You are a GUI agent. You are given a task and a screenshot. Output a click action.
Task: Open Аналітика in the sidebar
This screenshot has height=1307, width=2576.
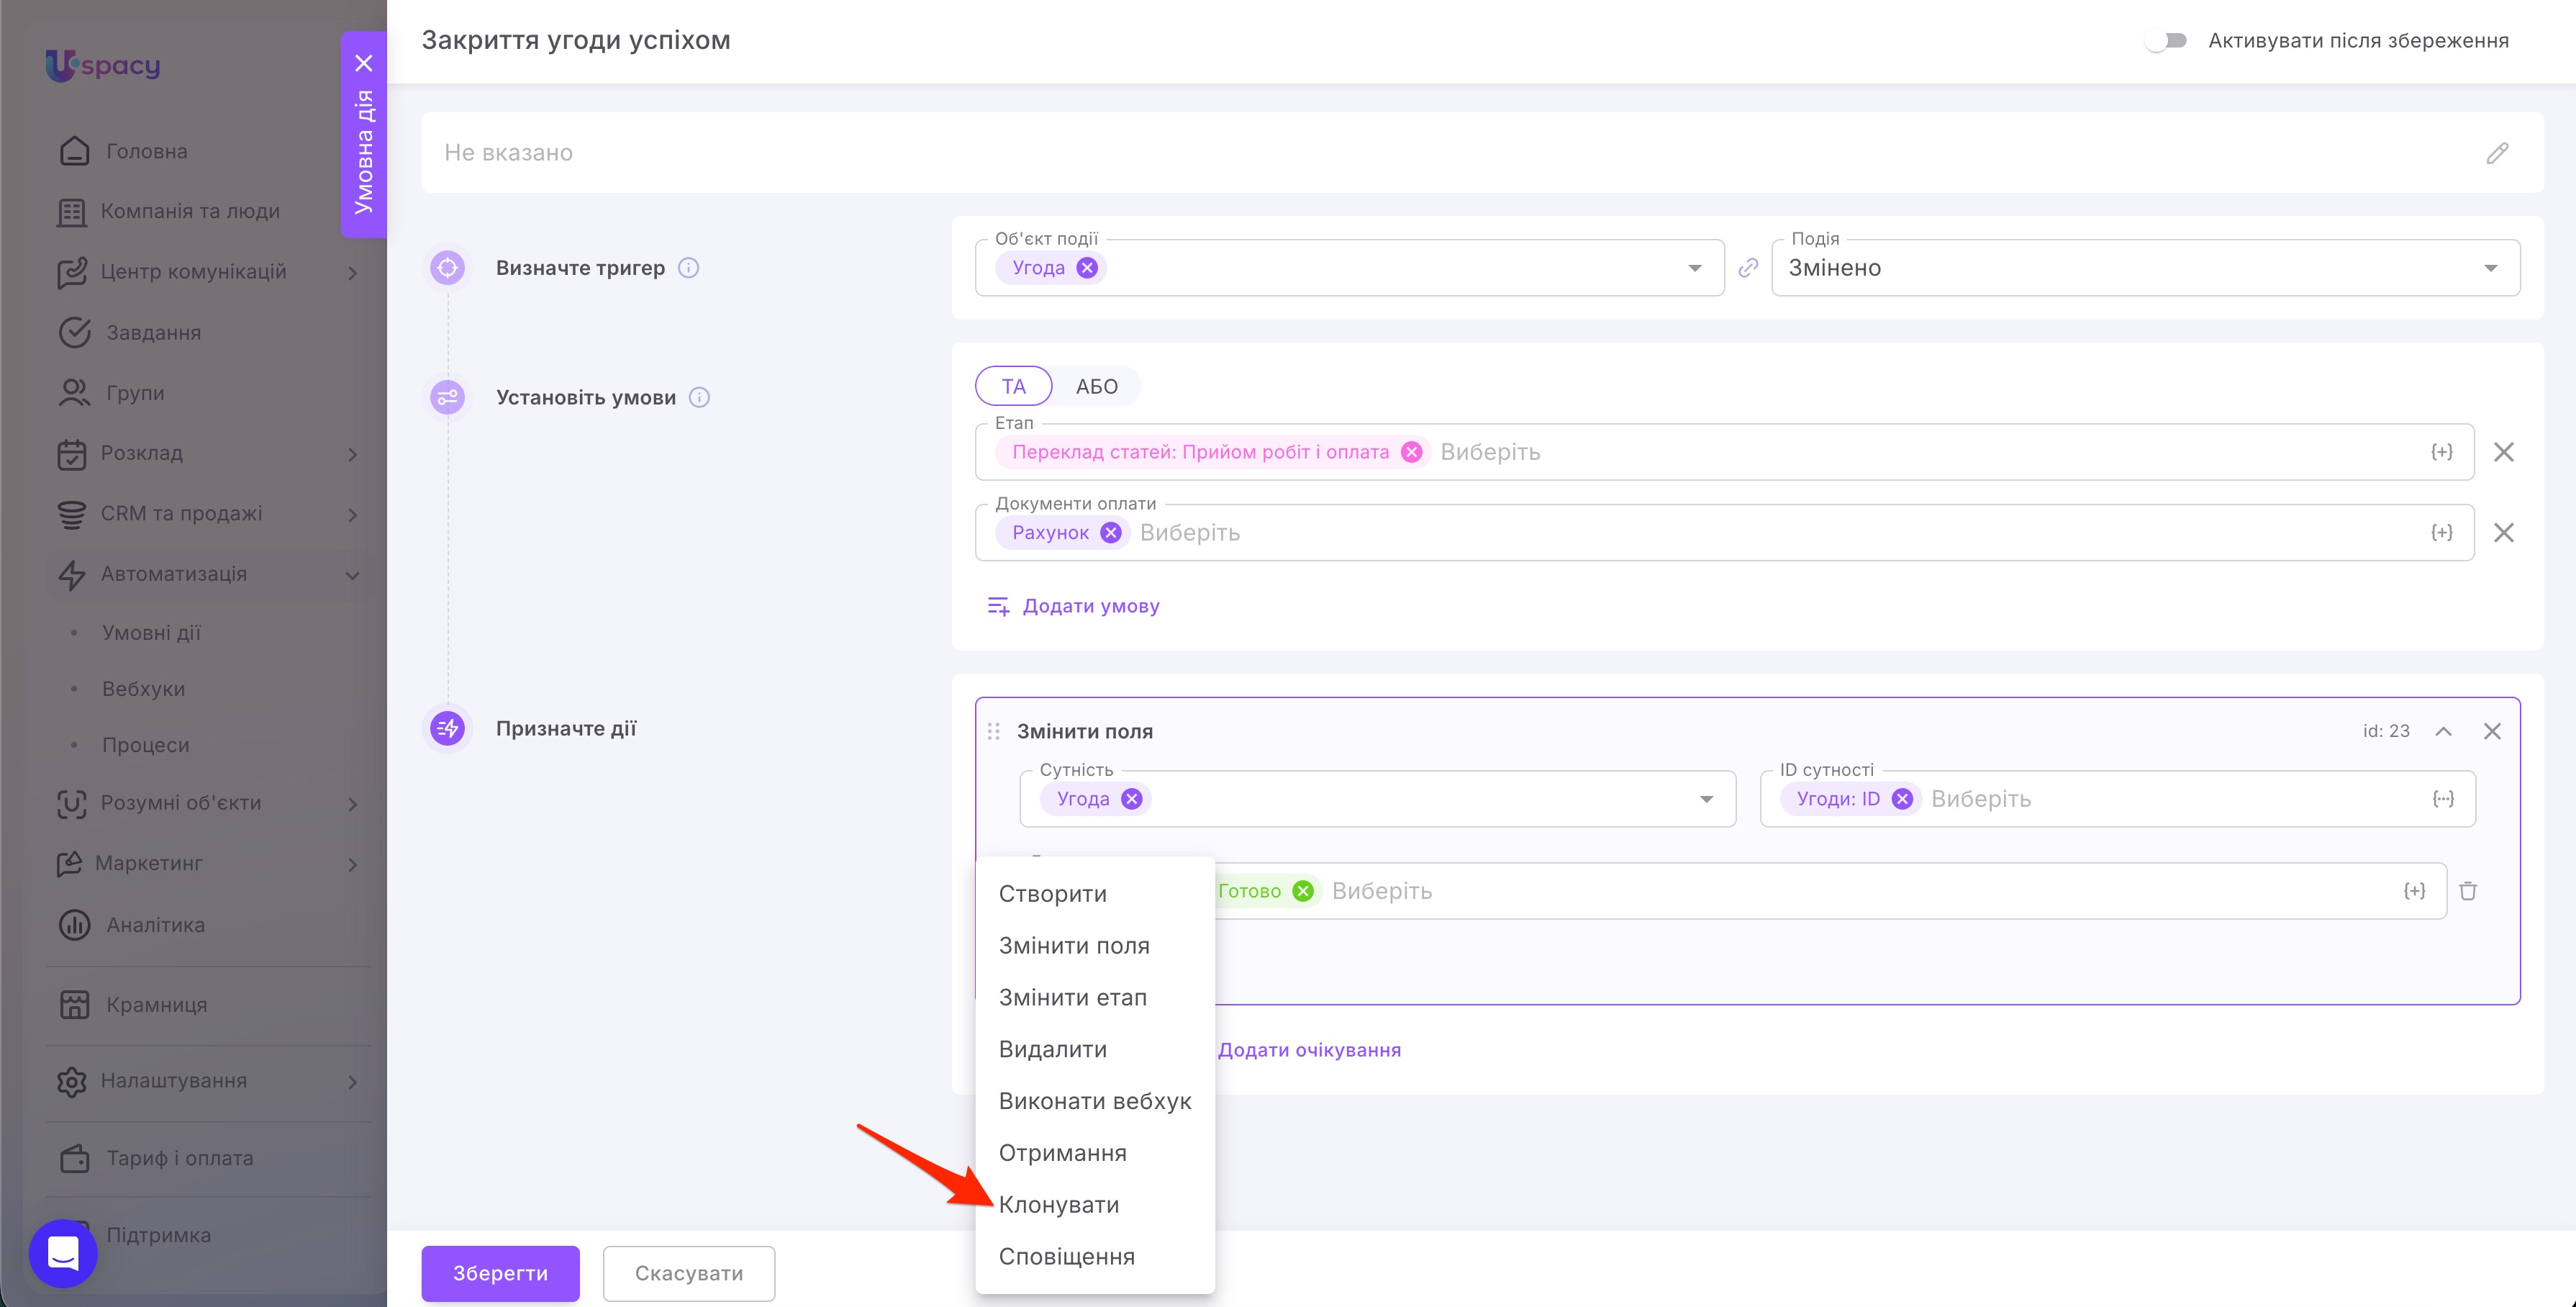pos(155,925)
